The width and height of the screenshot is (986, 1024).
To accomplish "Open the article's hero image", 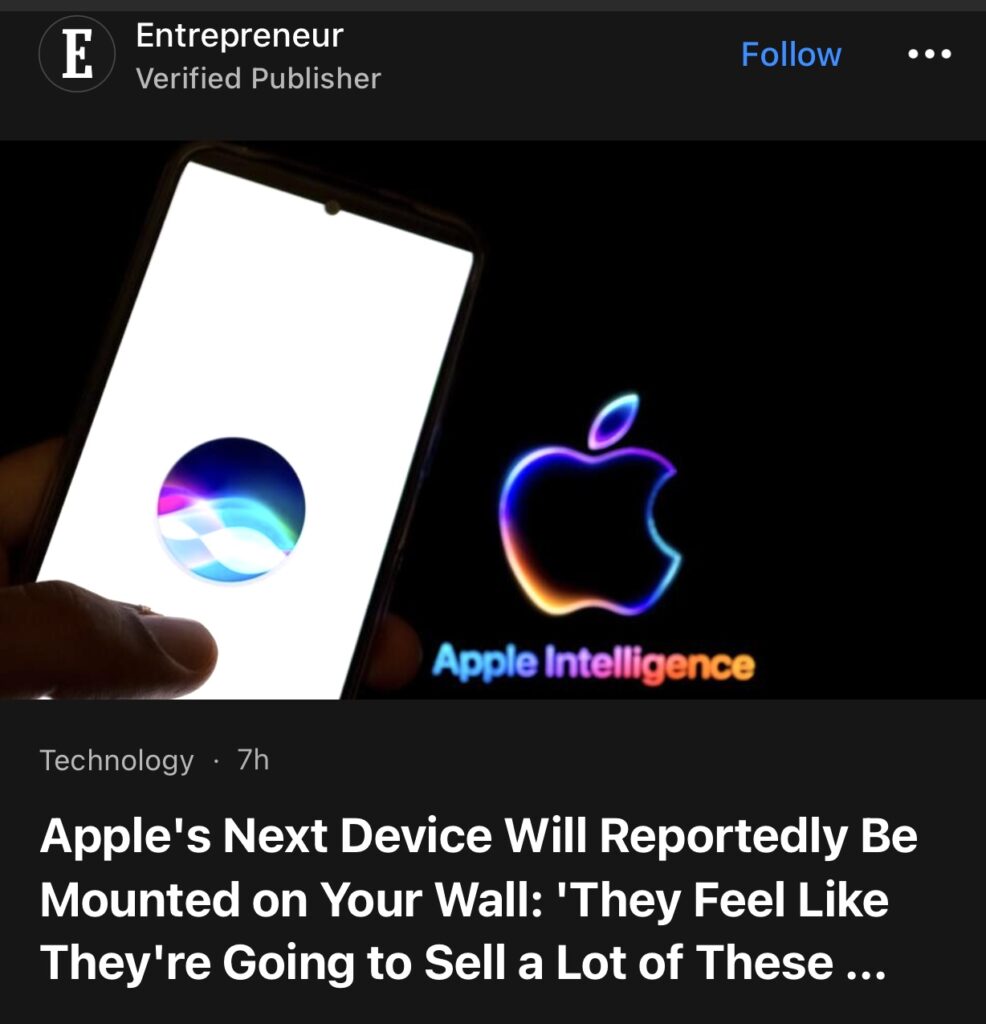I will [493, 420].
